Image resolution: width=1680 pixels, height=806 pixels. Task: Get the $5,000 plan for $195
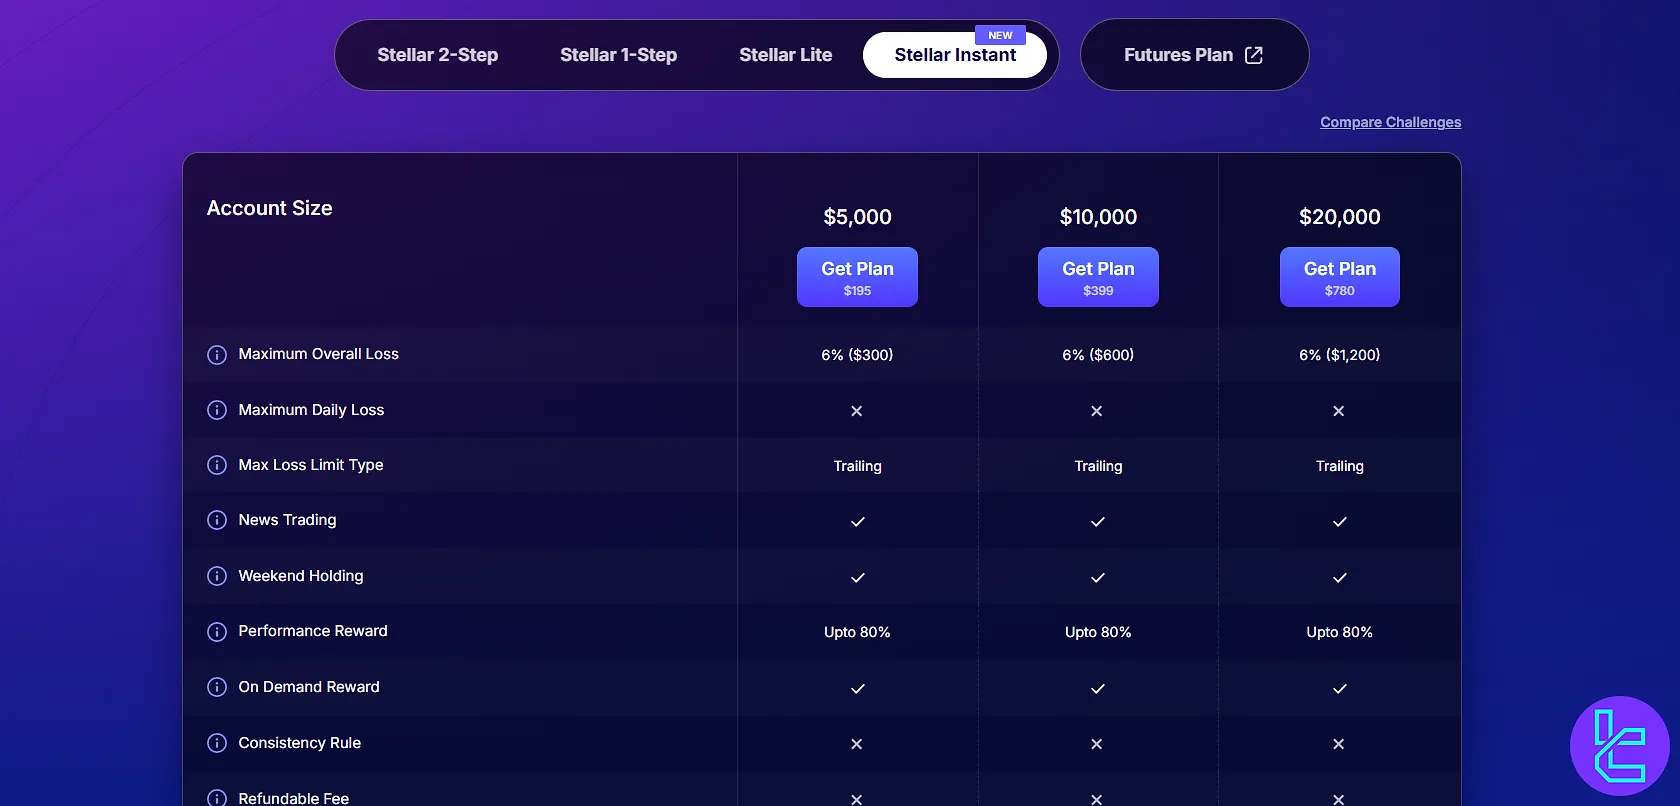(x=857, y=277)
